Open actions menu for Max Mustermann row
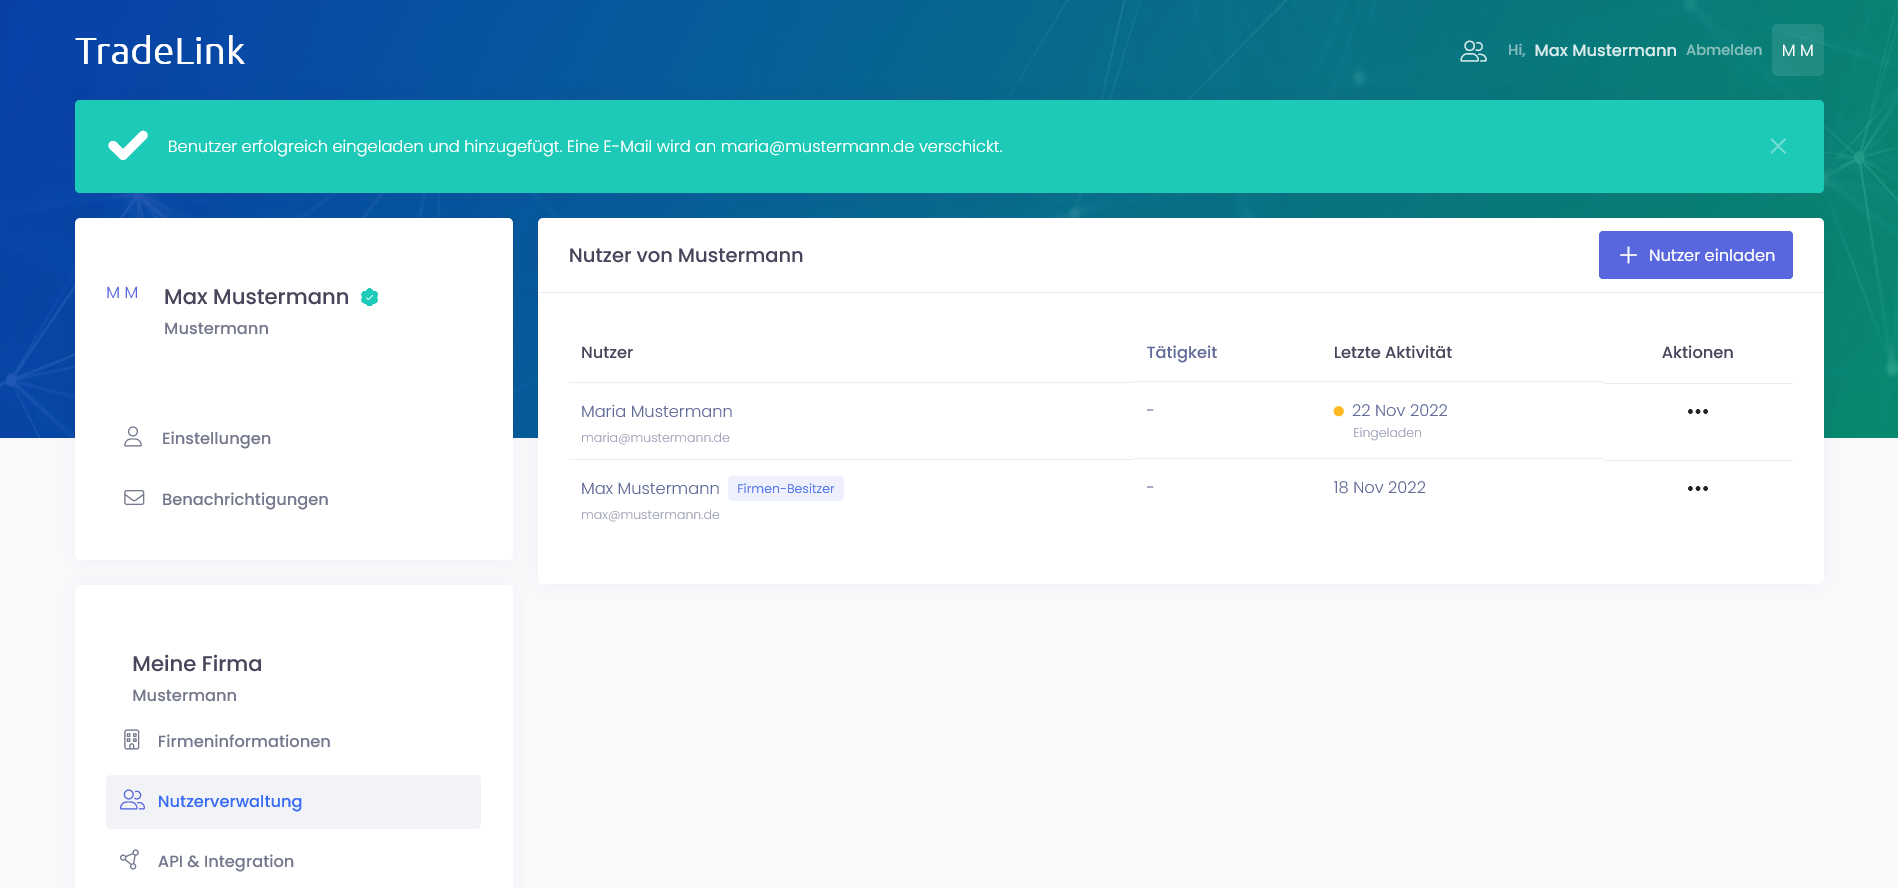Viewport: 1898px width, 888px height. point(1697,489)
